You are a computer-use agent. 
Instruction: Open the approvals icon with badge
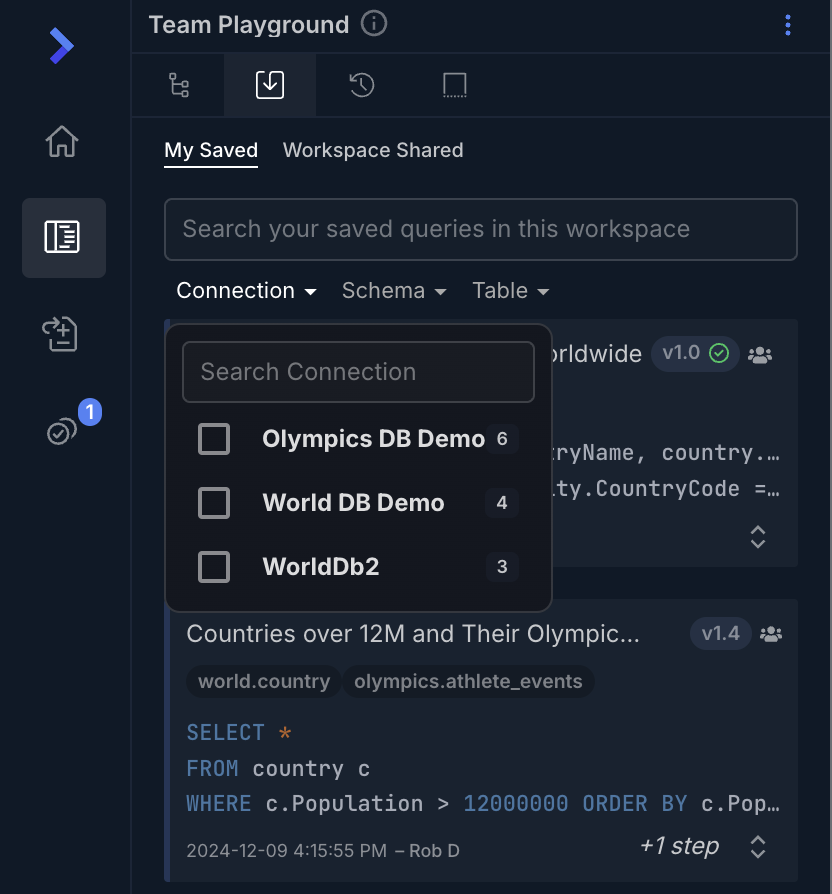pyautogui.click(x=62, y=431)
